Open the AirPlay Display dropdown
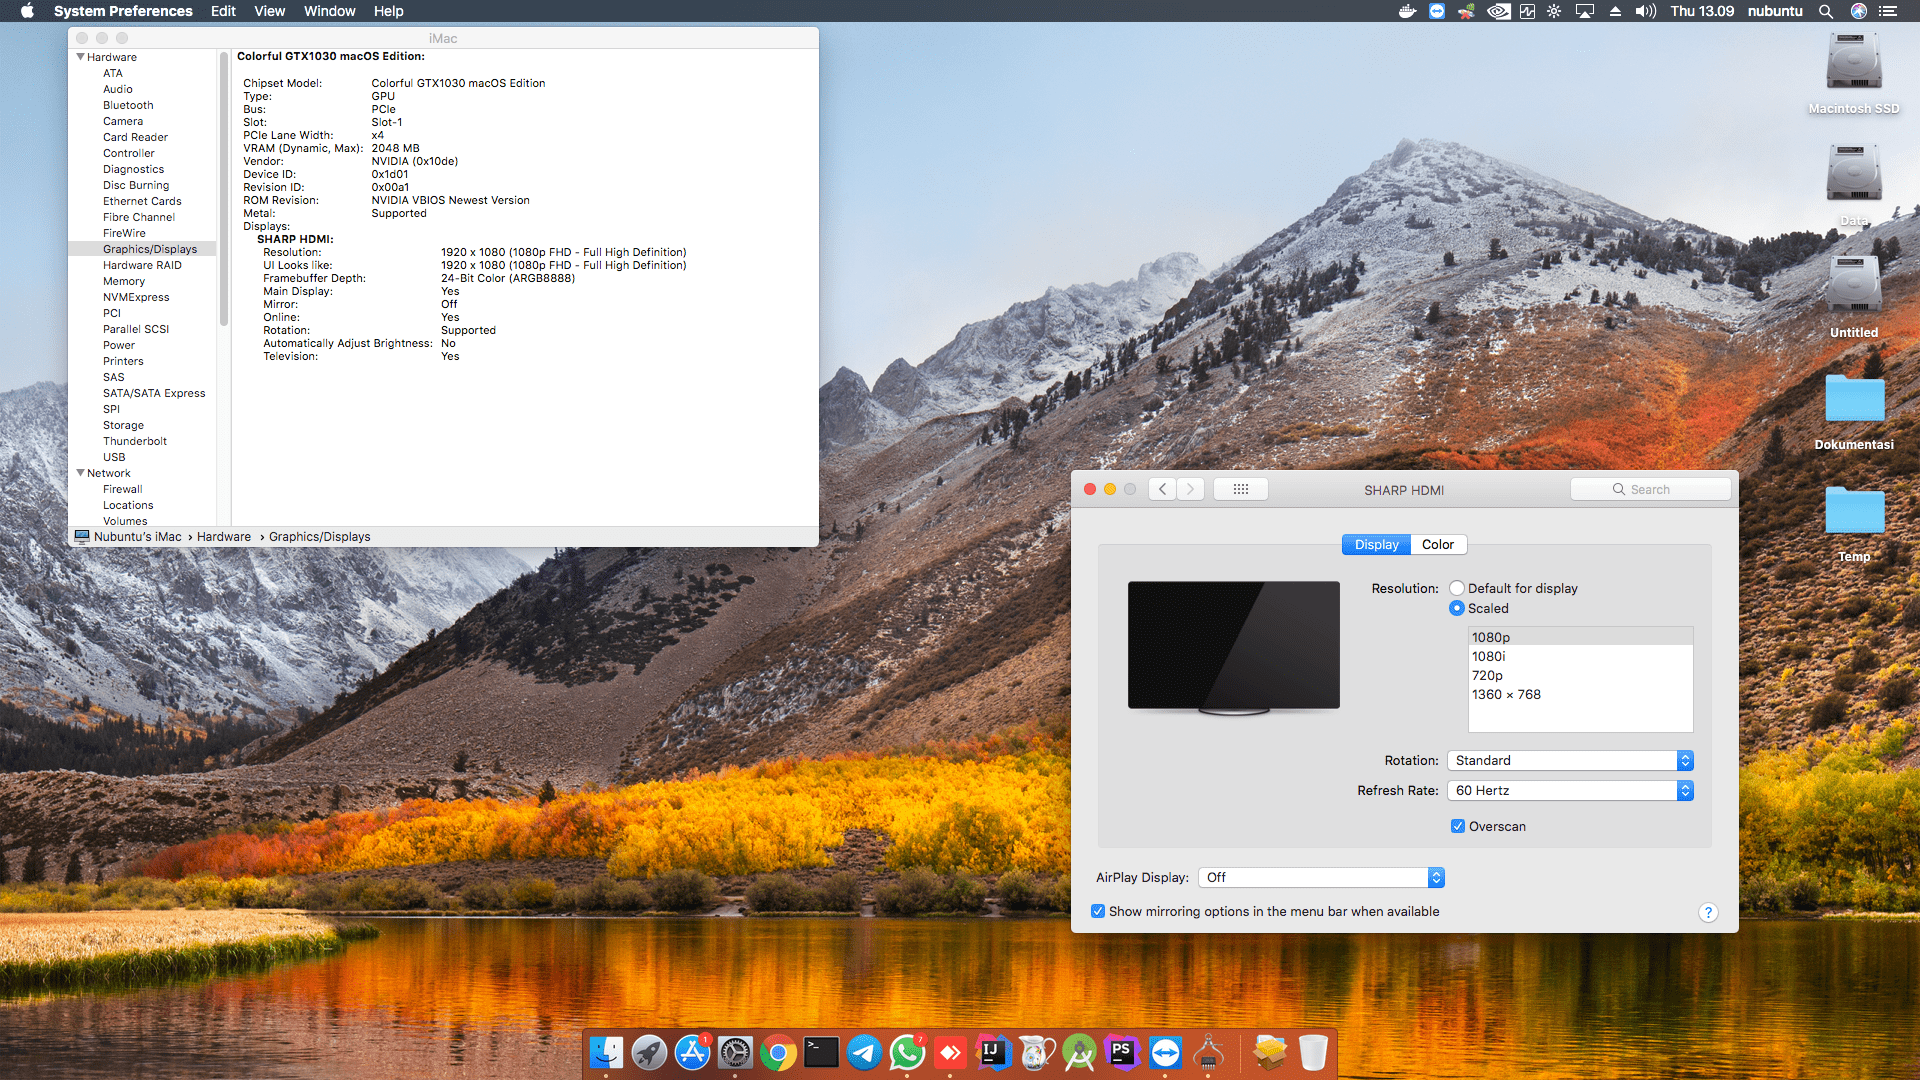Viewport: 1920px width, 1080px height. point(1434,877)
